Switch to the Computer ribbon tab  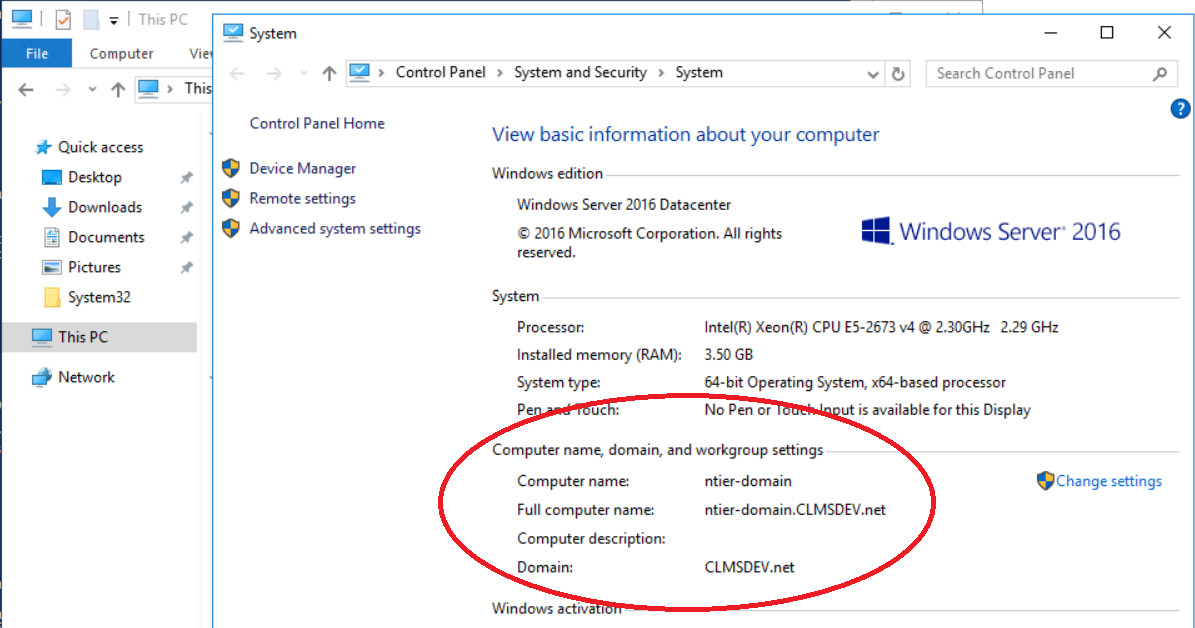(x=121, y=54)
